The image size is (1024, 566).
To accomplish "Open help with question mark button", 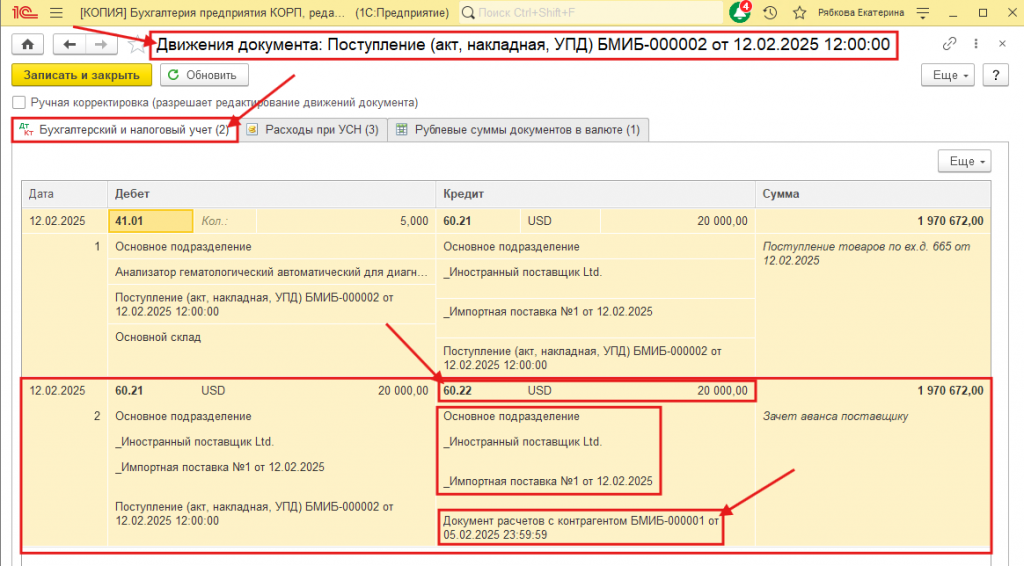I will click(x=996, y=75).
